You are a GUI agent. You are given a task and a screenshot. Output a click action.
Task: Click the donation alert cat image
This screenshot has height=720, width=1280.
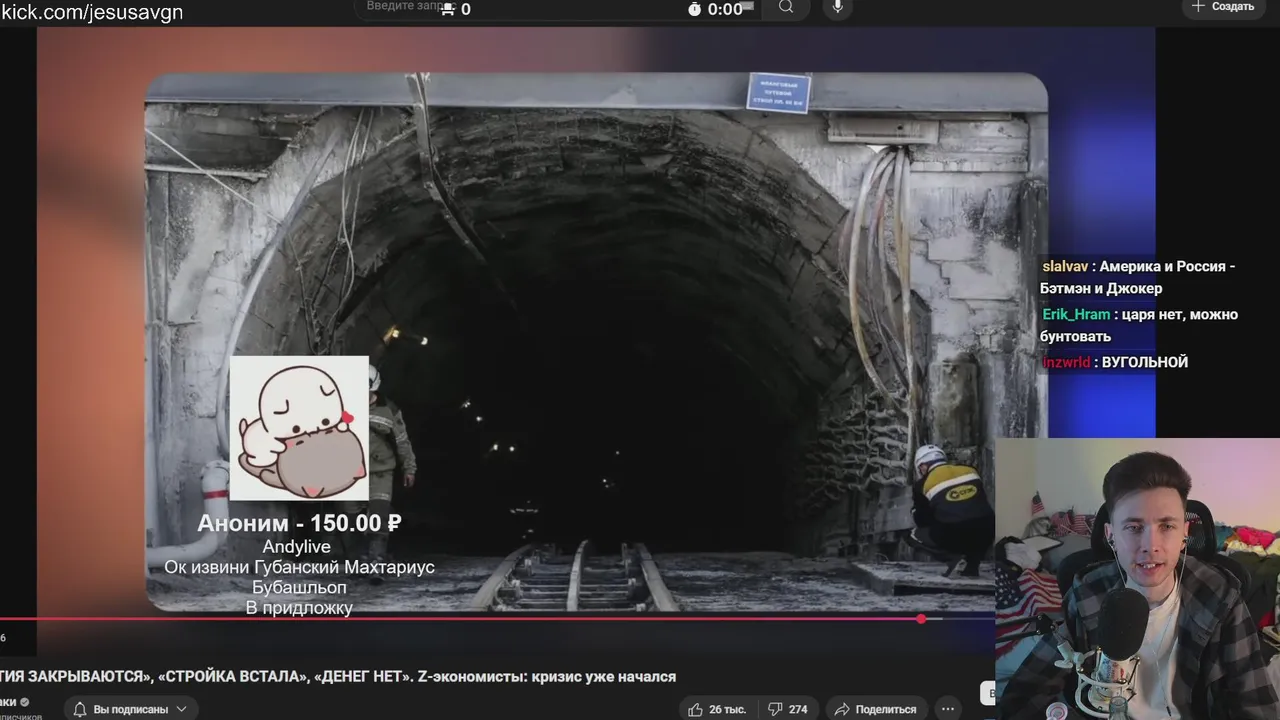tap(299, 428)
